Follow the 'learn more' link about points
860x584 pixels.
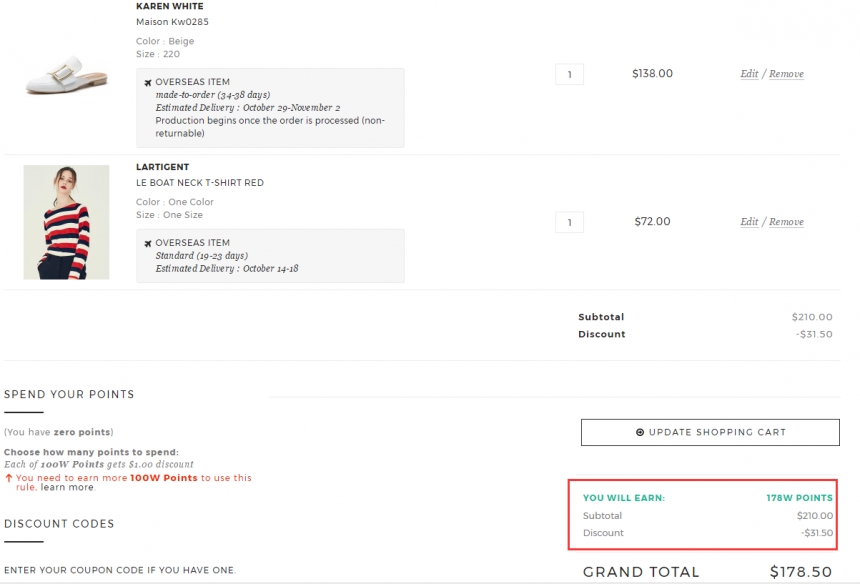pyautogui.click(x=67, y=487)
